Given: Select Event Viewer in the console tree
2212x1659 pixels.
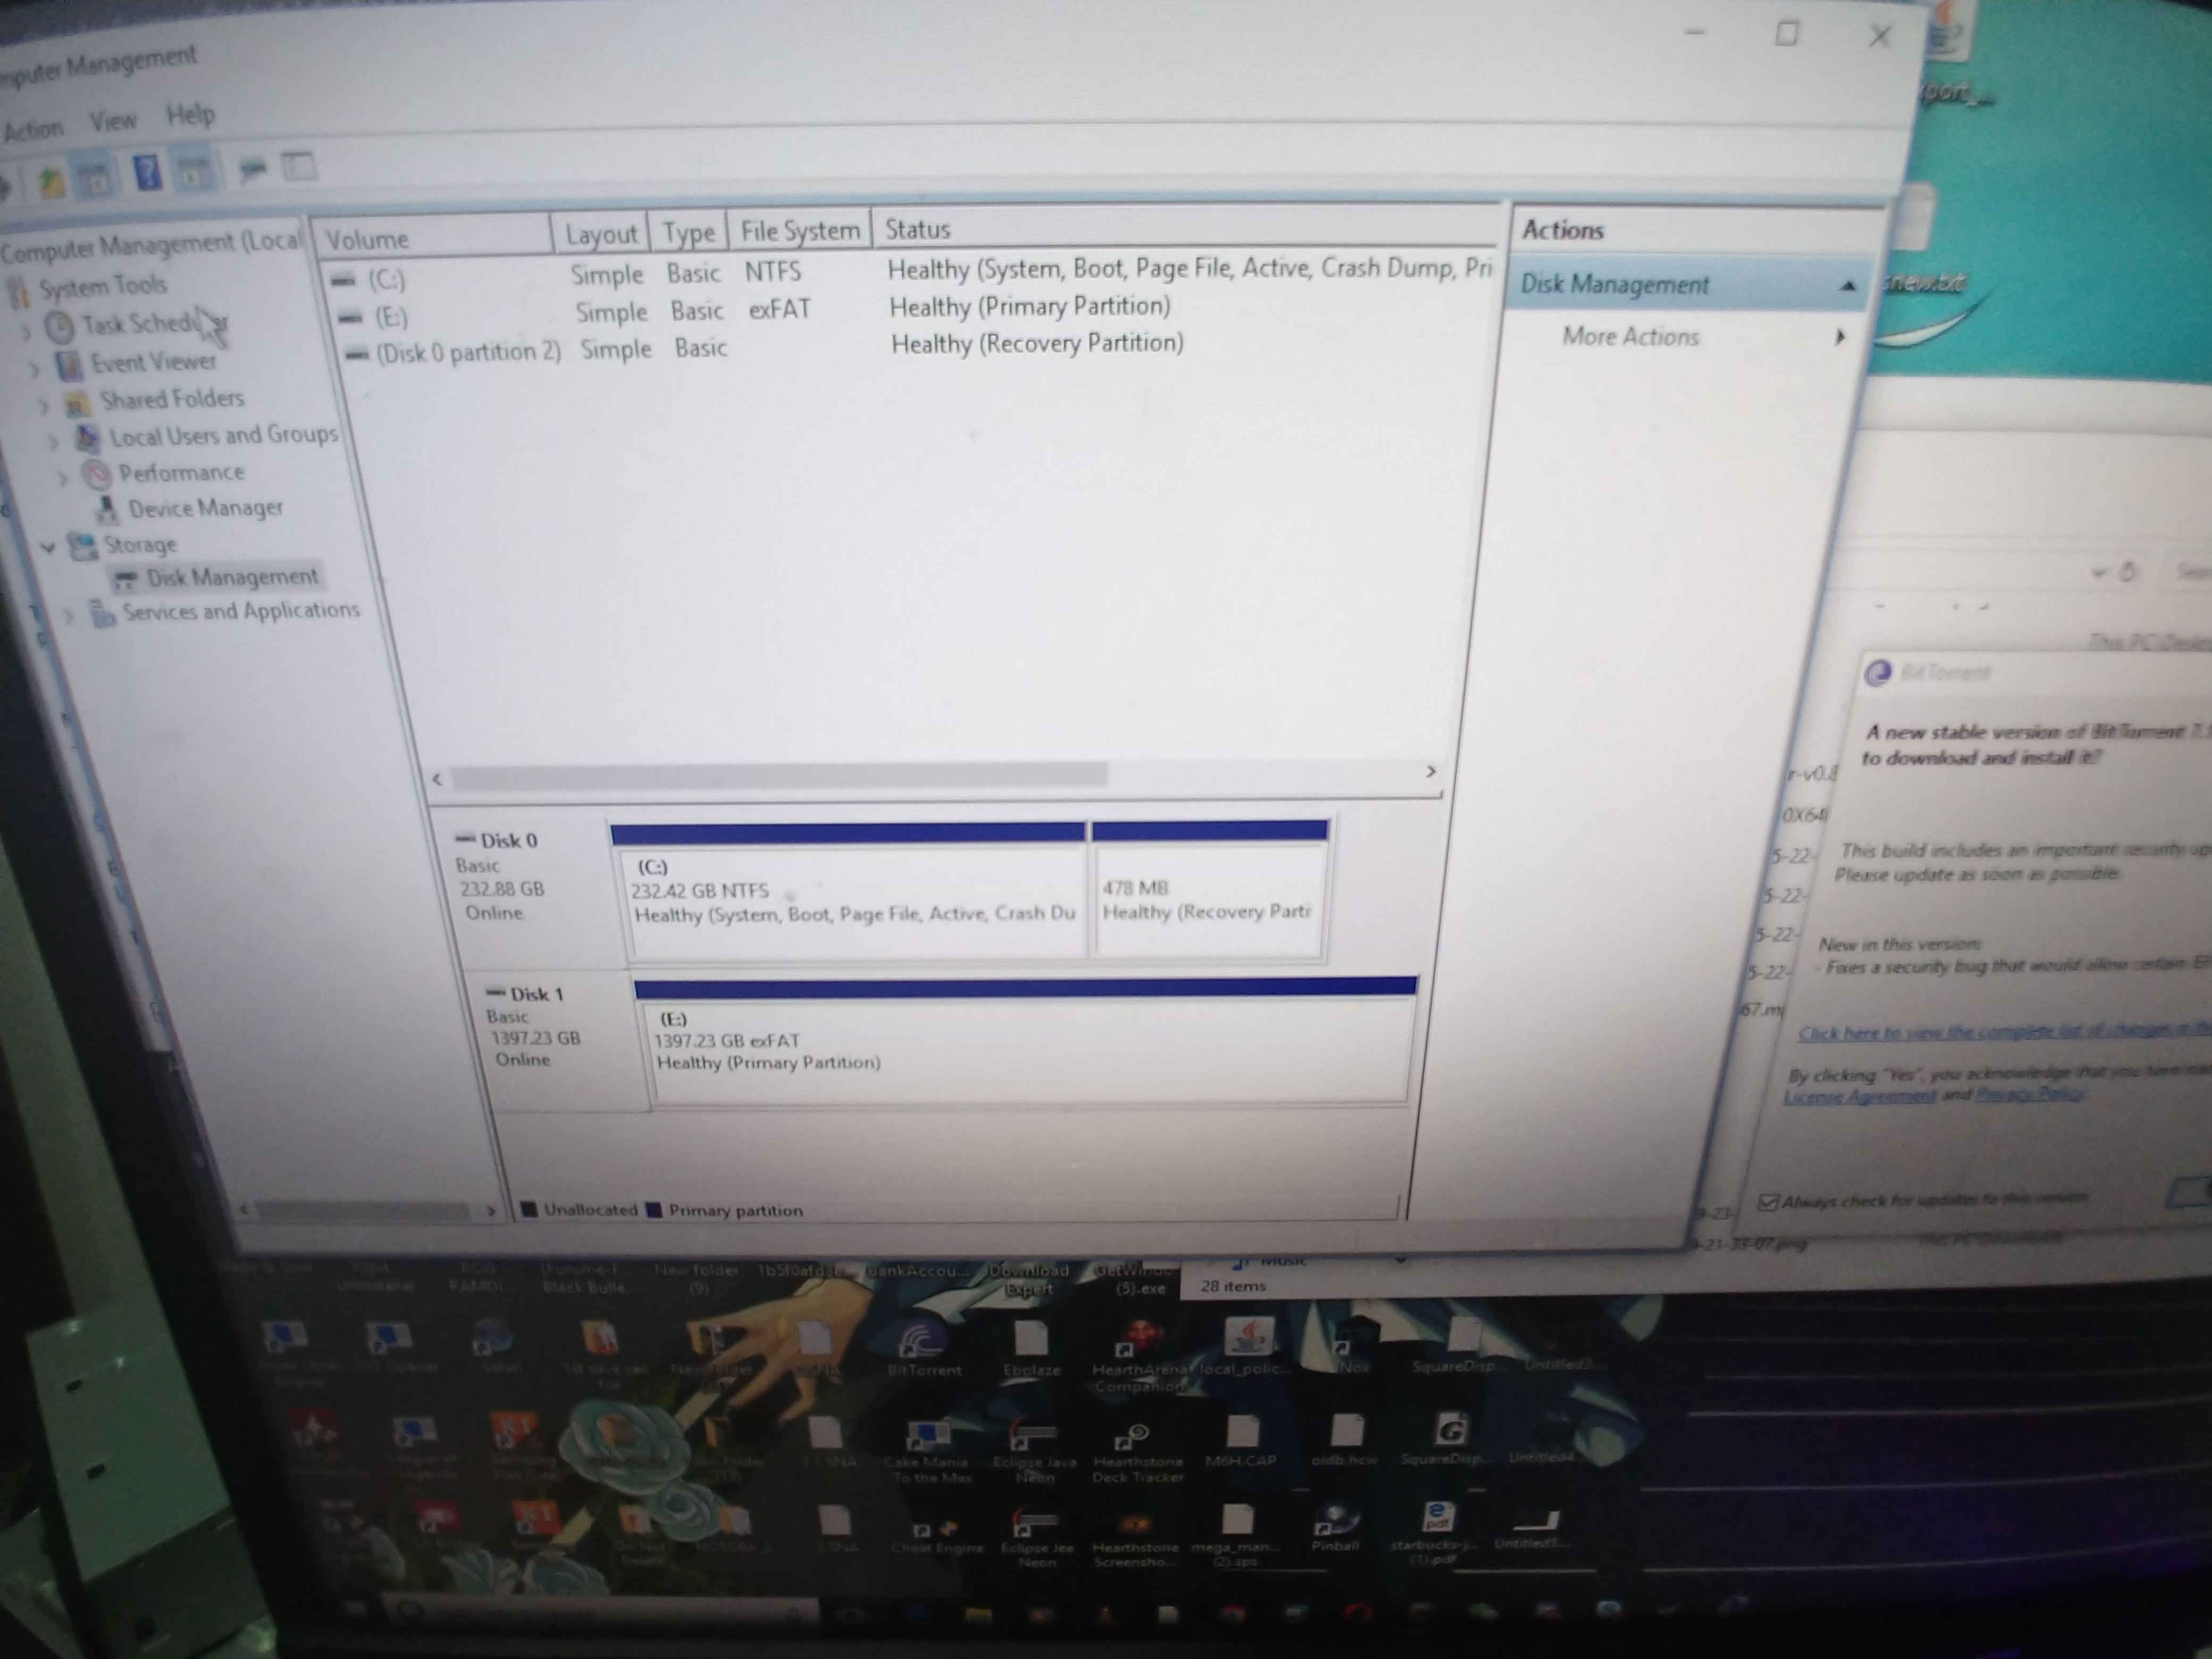Looking at the screenshot, I should pyautogui.click(x=137, y=363).
